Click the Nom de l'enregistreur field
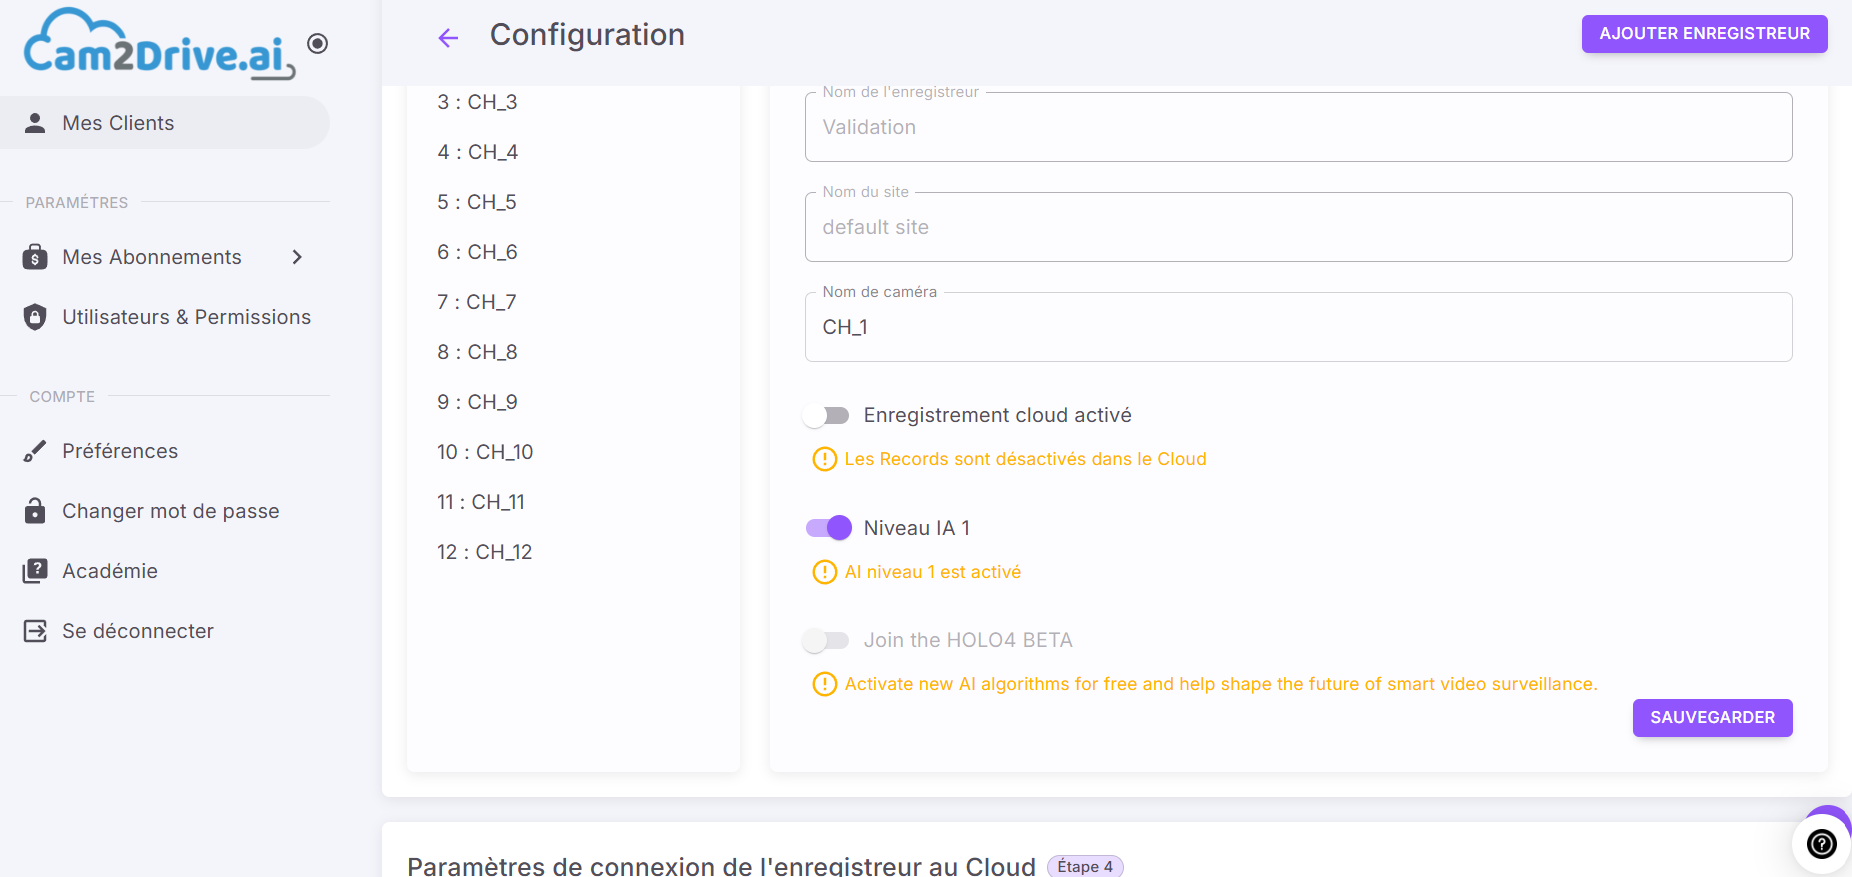 1298,127
